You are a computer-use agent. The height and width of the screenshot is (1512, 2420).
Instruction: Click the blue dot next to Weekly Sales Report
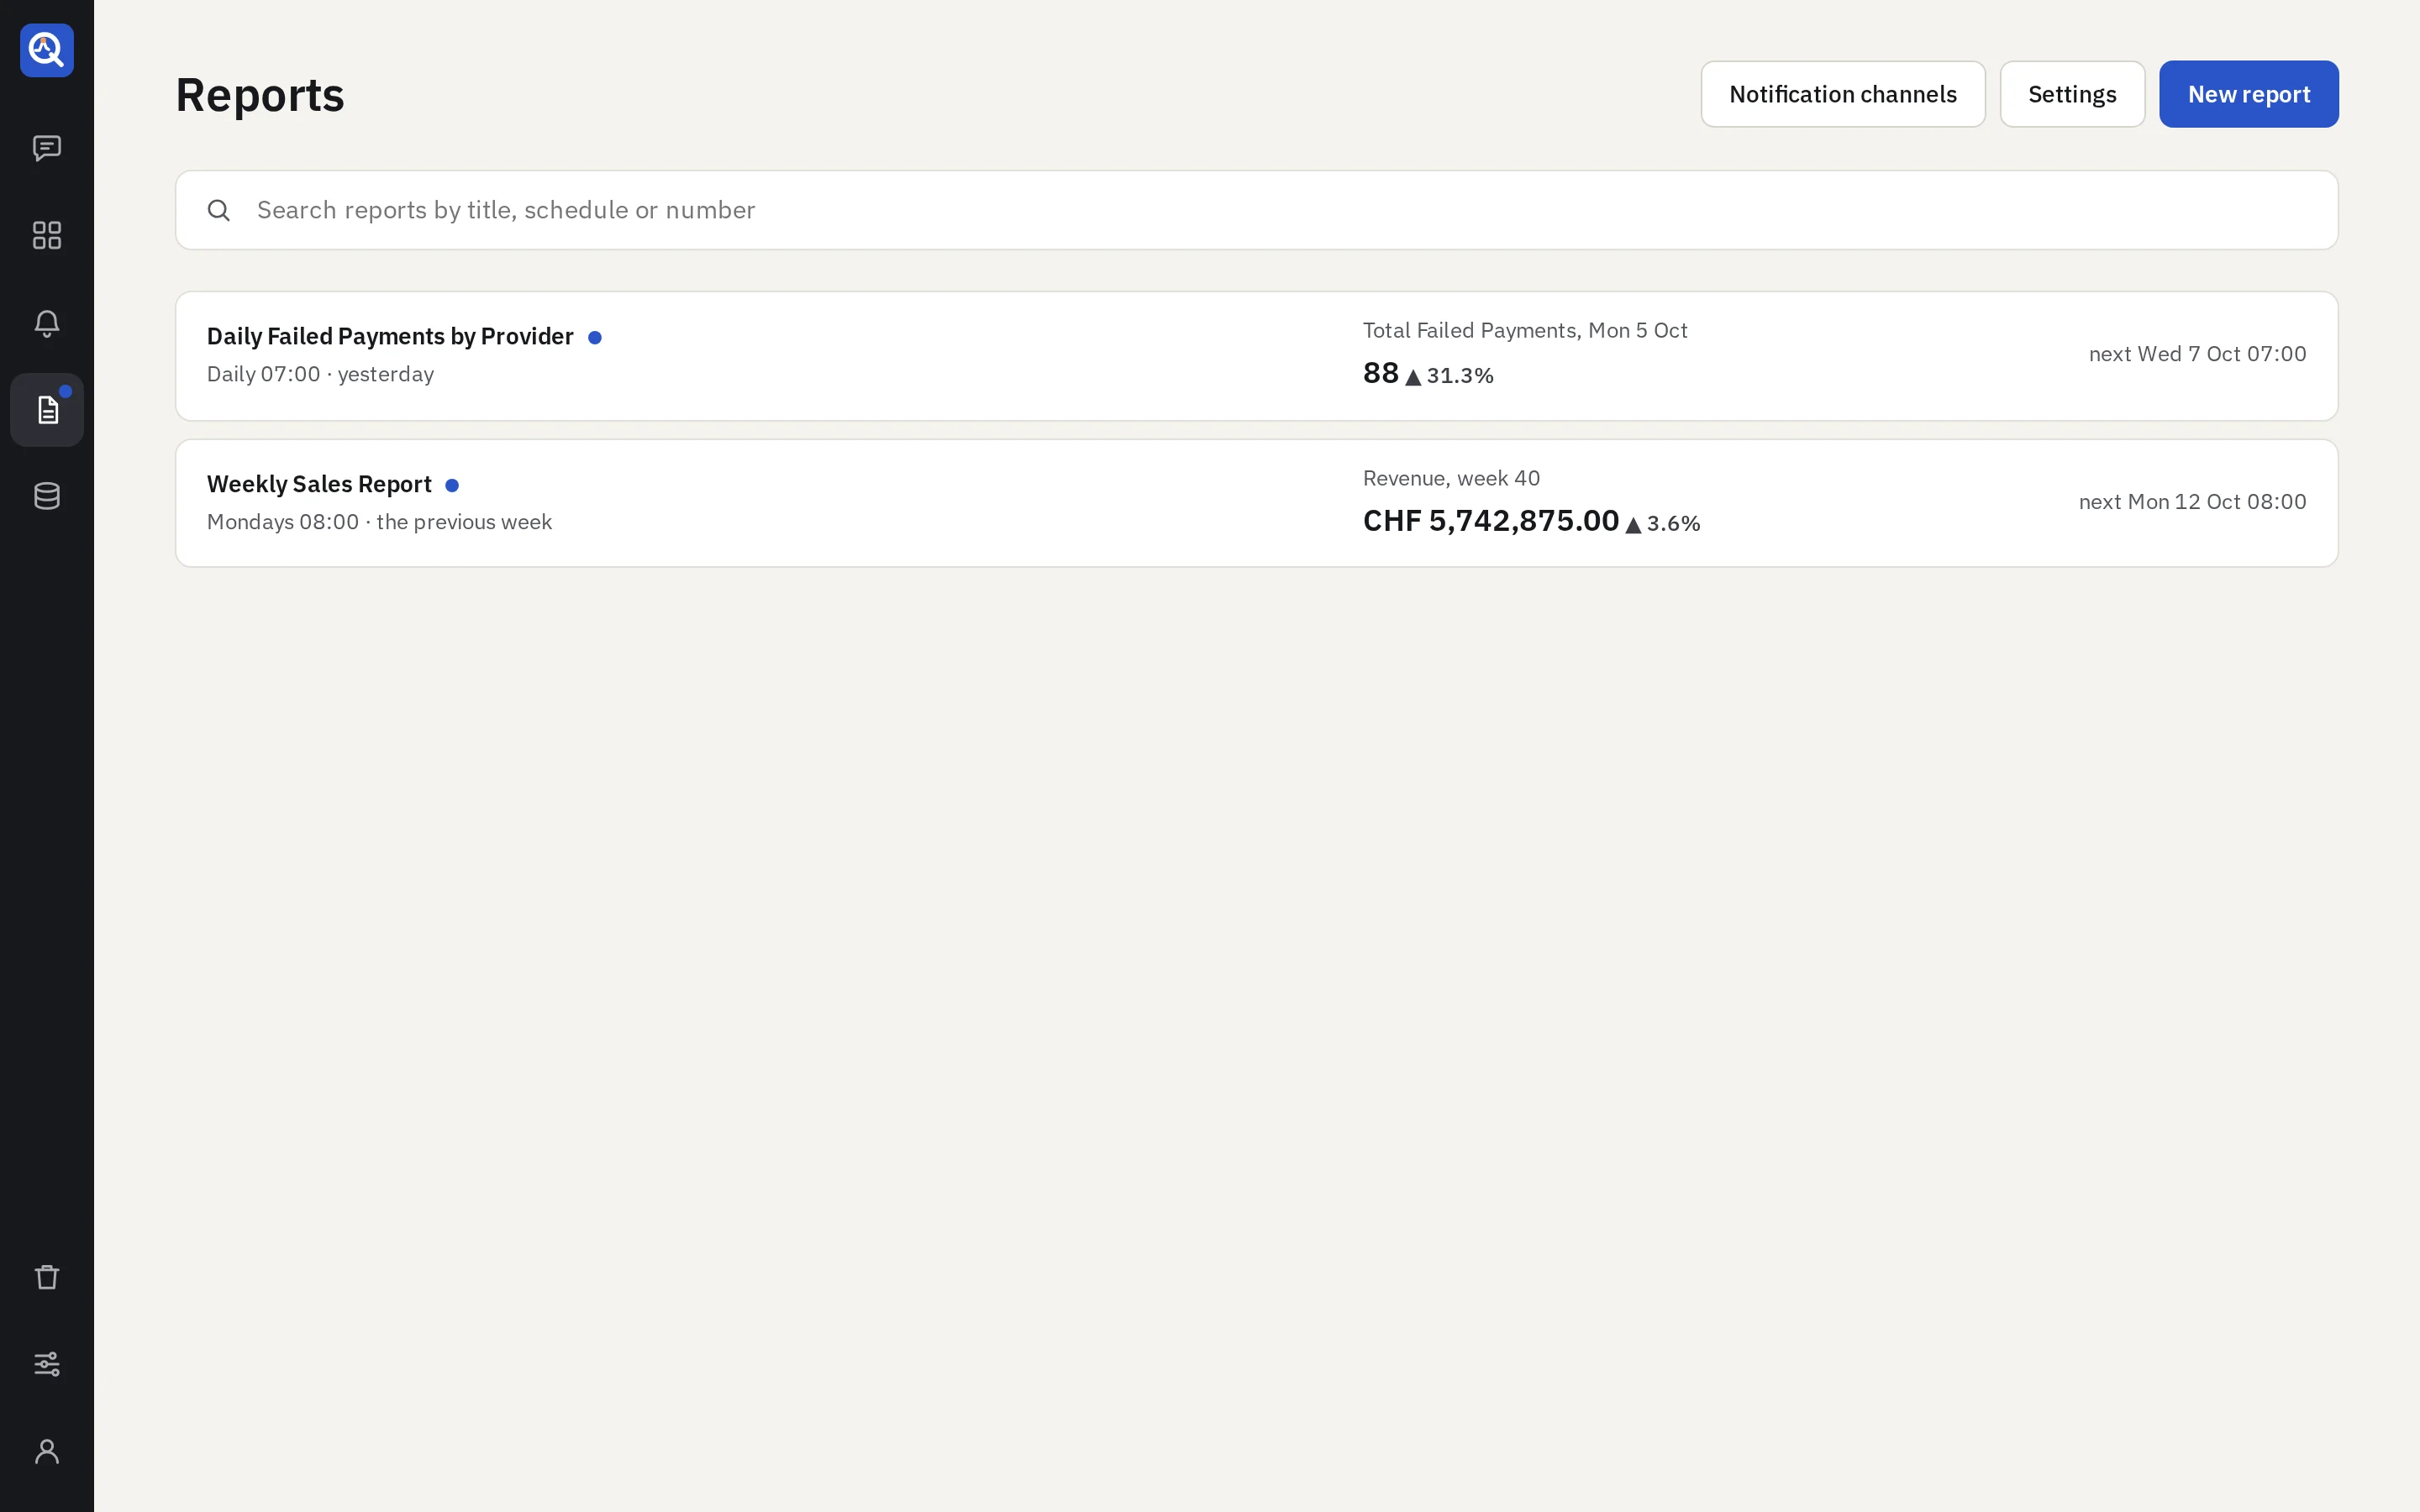point(452,485)
